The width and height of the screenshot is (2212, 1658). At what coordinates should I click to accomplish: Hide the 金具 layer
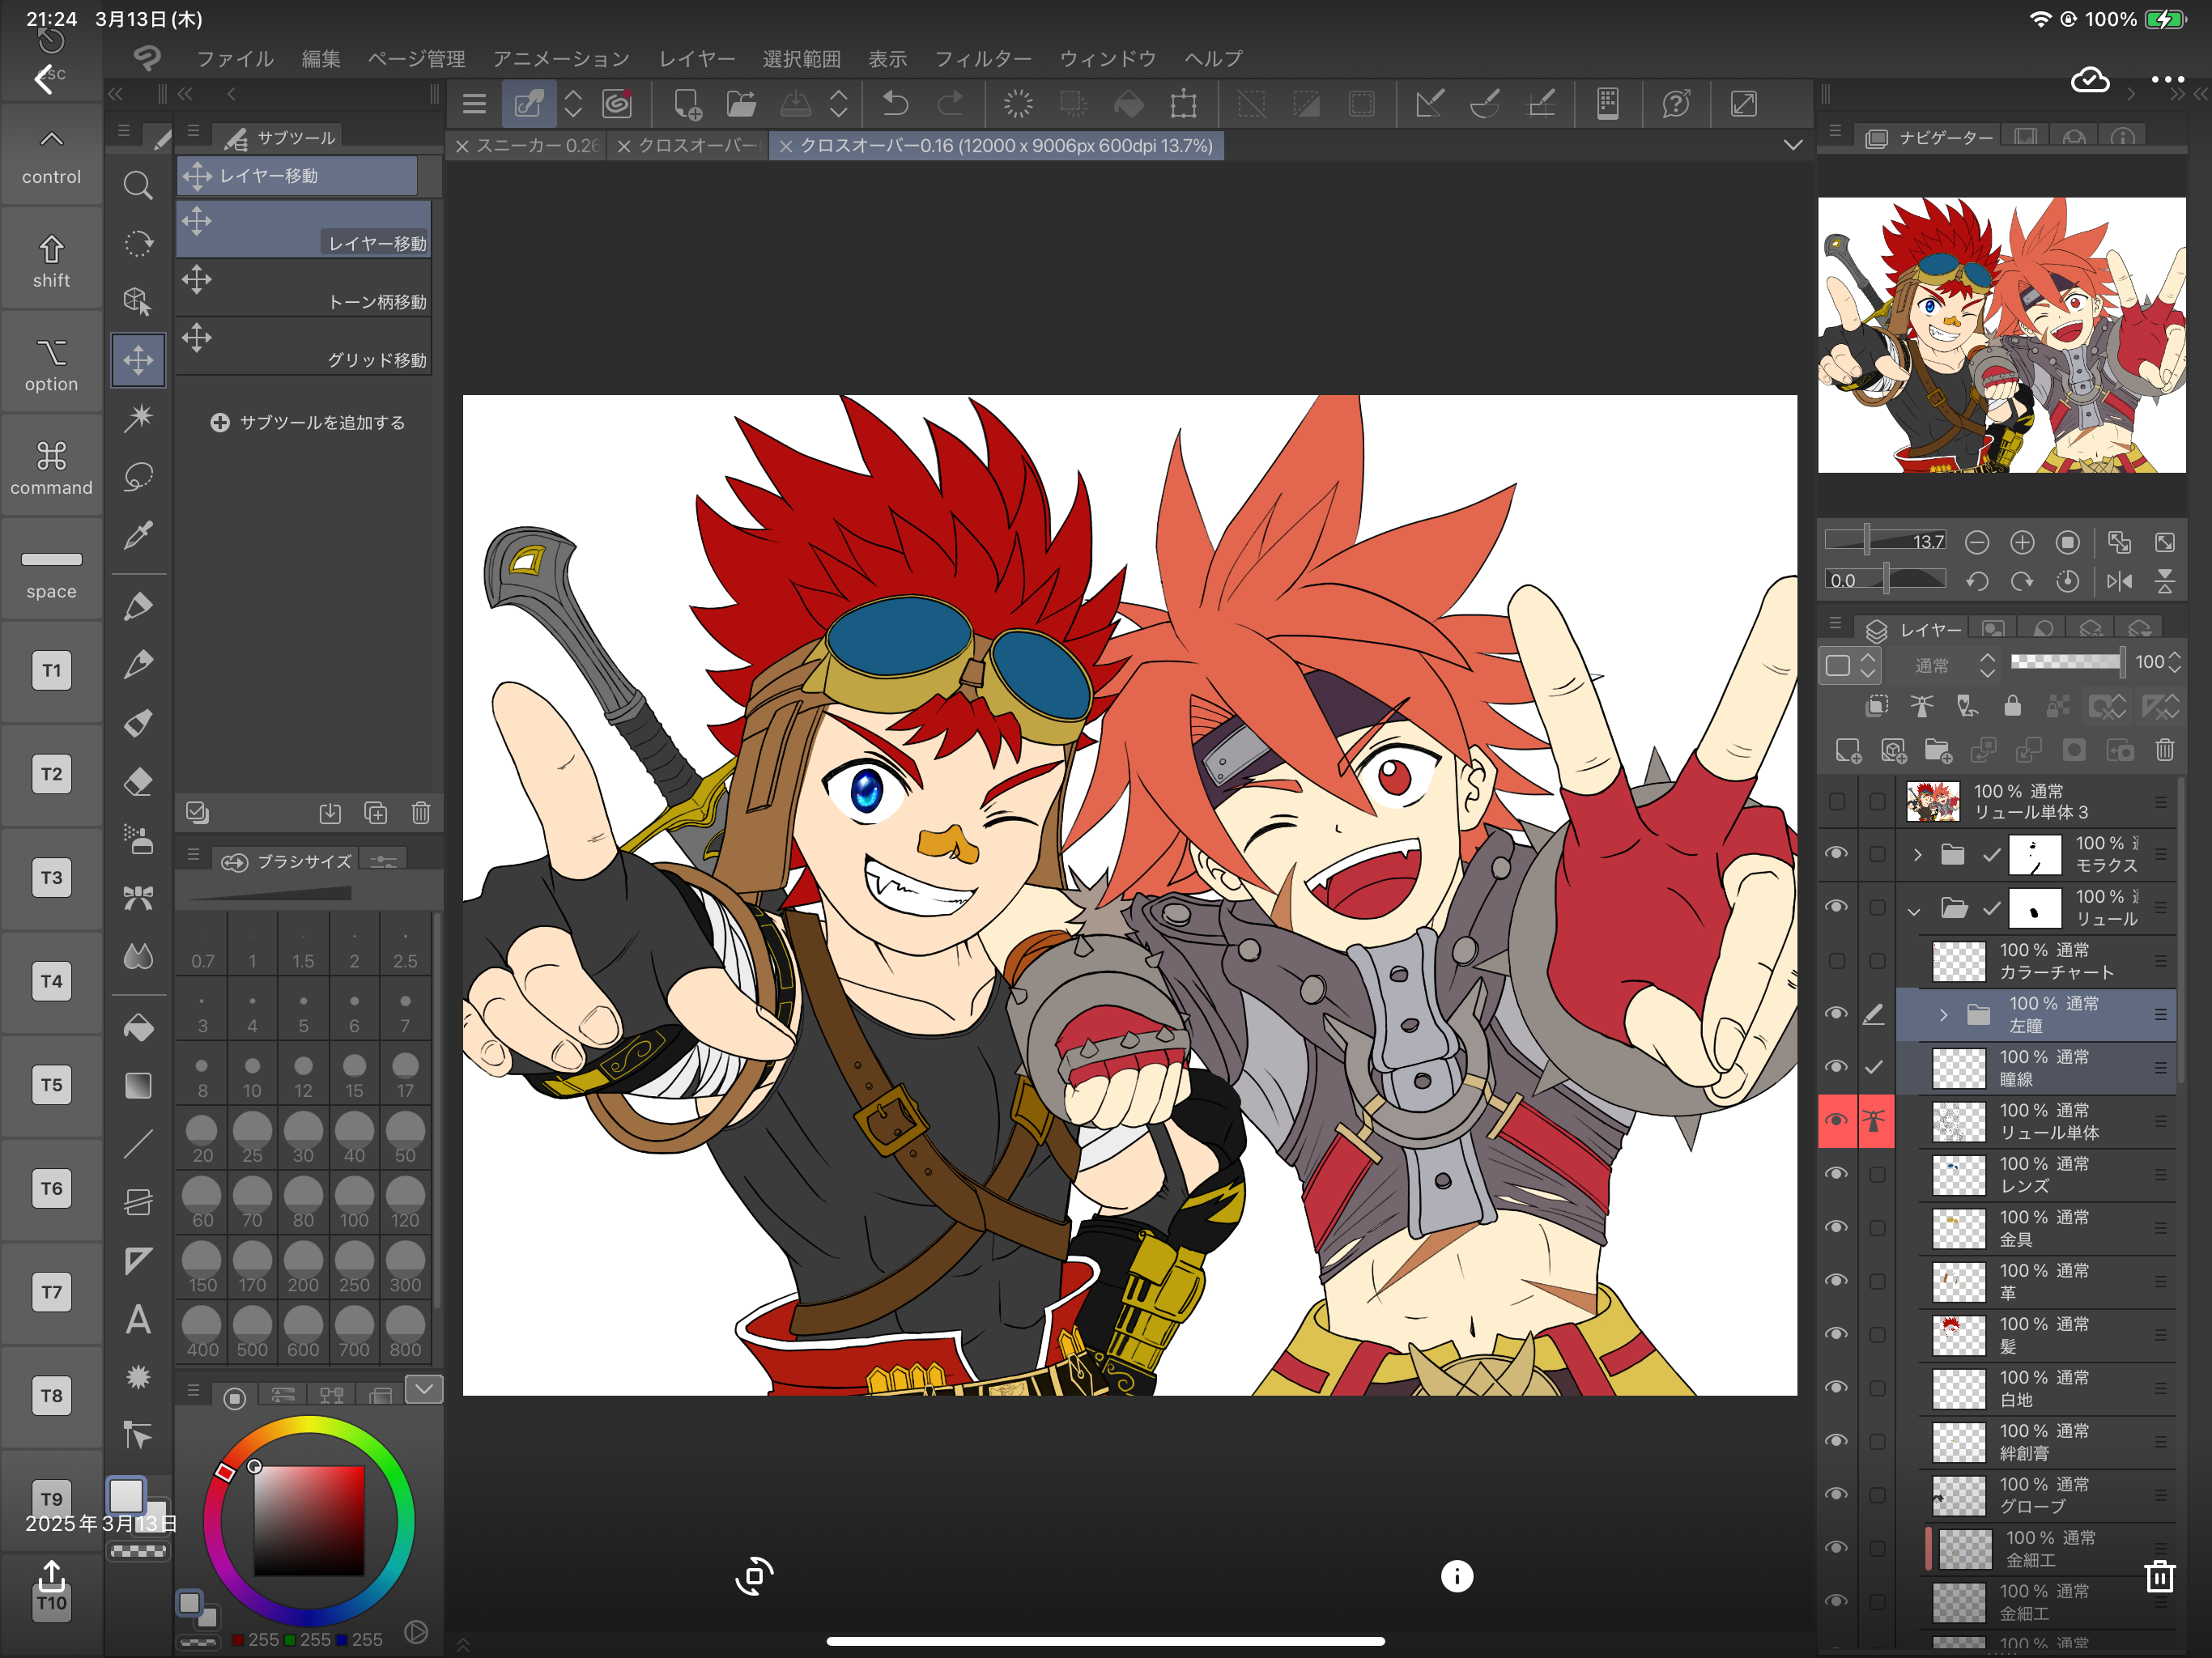click(x=1836, y=1227)
